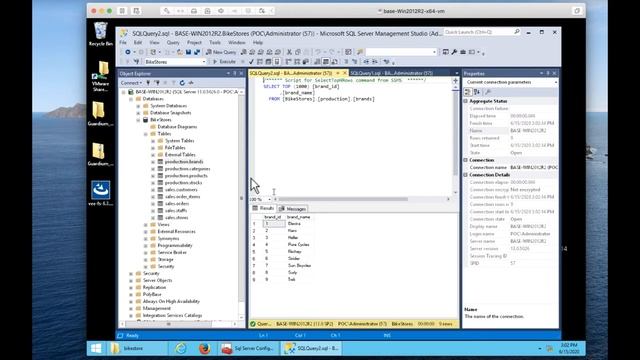The width and height of the screenshot is (640, 360).
Task: Click the disconnect icon in Object Explorer toolbar
Action: pos(157,83)
